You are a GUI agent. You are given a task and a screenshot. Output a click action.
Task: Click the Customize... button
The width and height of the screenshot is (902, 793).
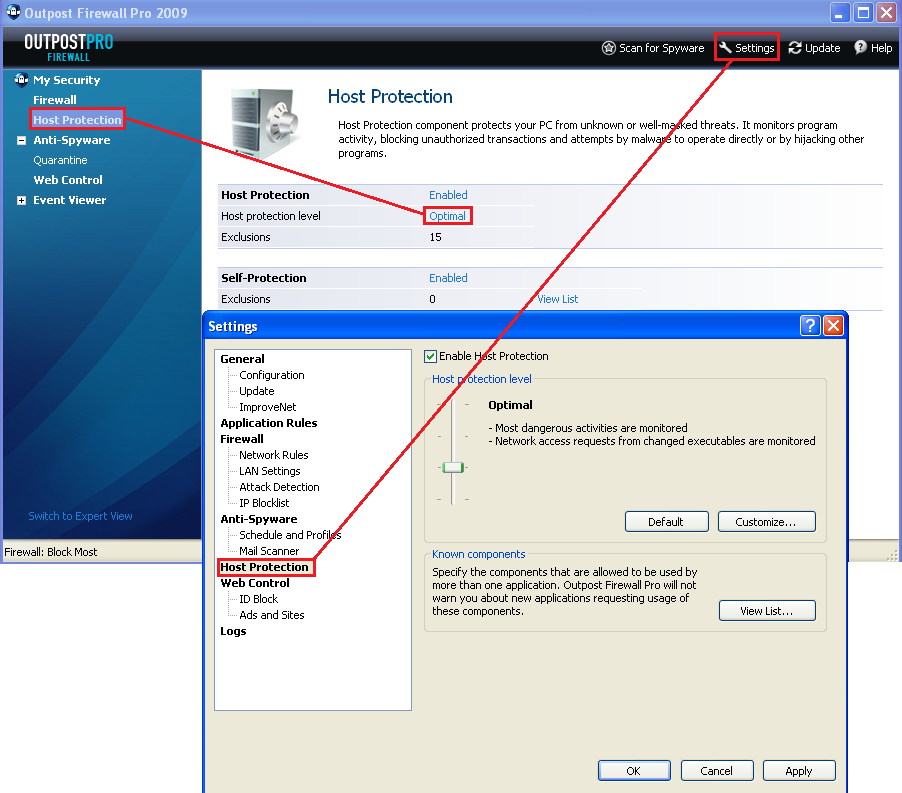pos(766,522)
